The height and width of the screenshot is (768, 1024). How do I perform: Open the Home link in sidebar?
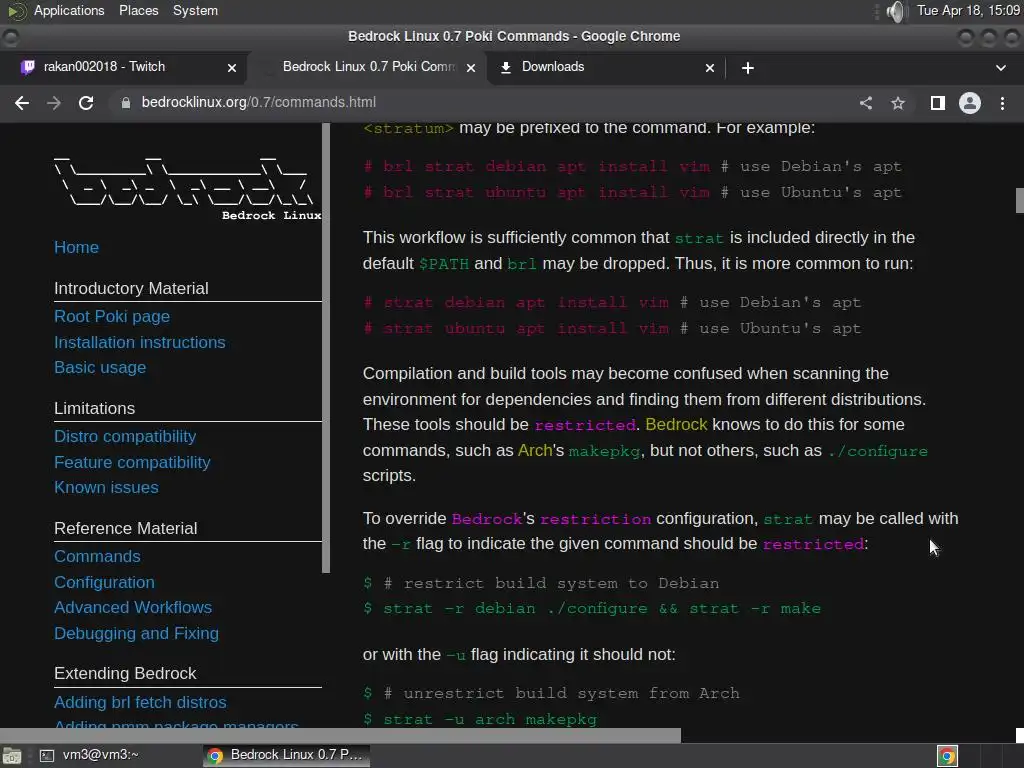pyautogui.click(x=76, y=248)
